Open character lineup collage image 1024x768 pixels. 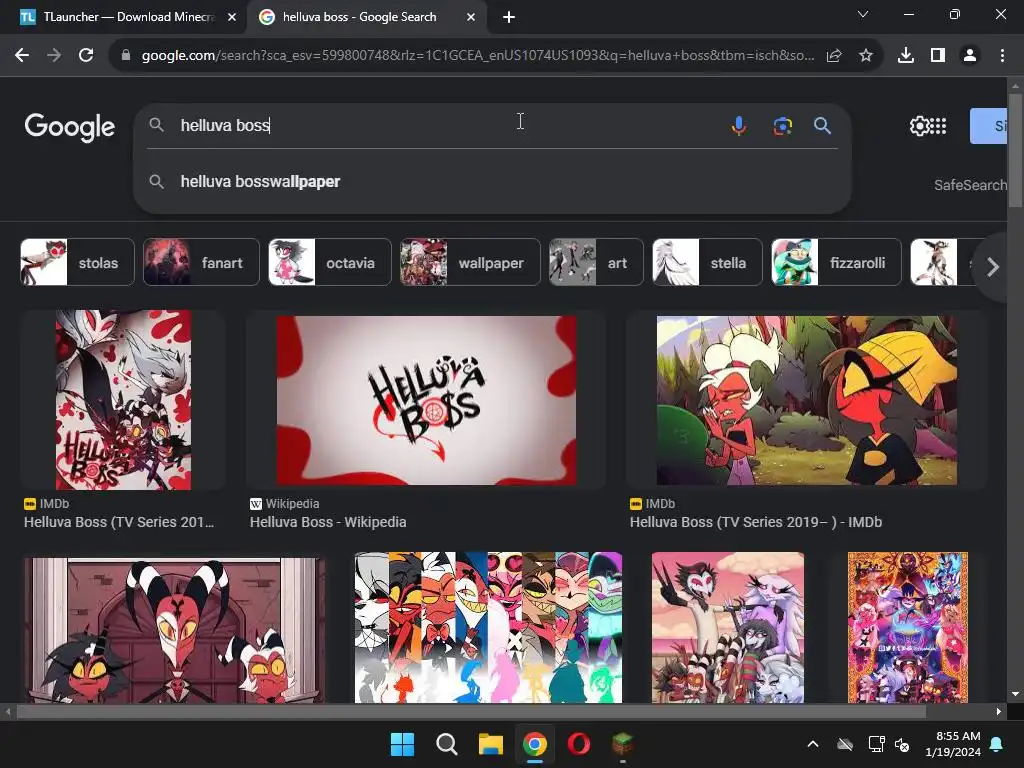click(488, 628)
